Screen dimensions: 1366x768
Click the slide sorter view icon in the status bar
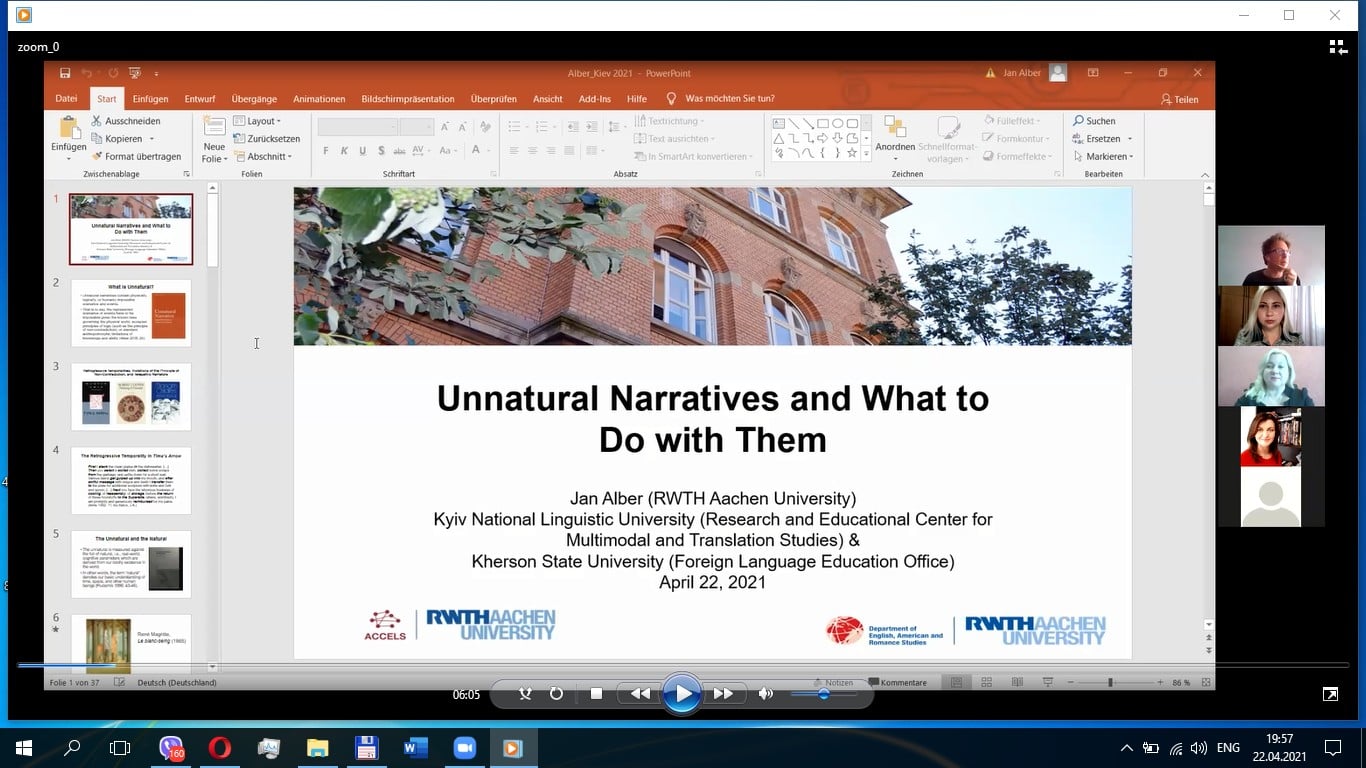[986, 682]
